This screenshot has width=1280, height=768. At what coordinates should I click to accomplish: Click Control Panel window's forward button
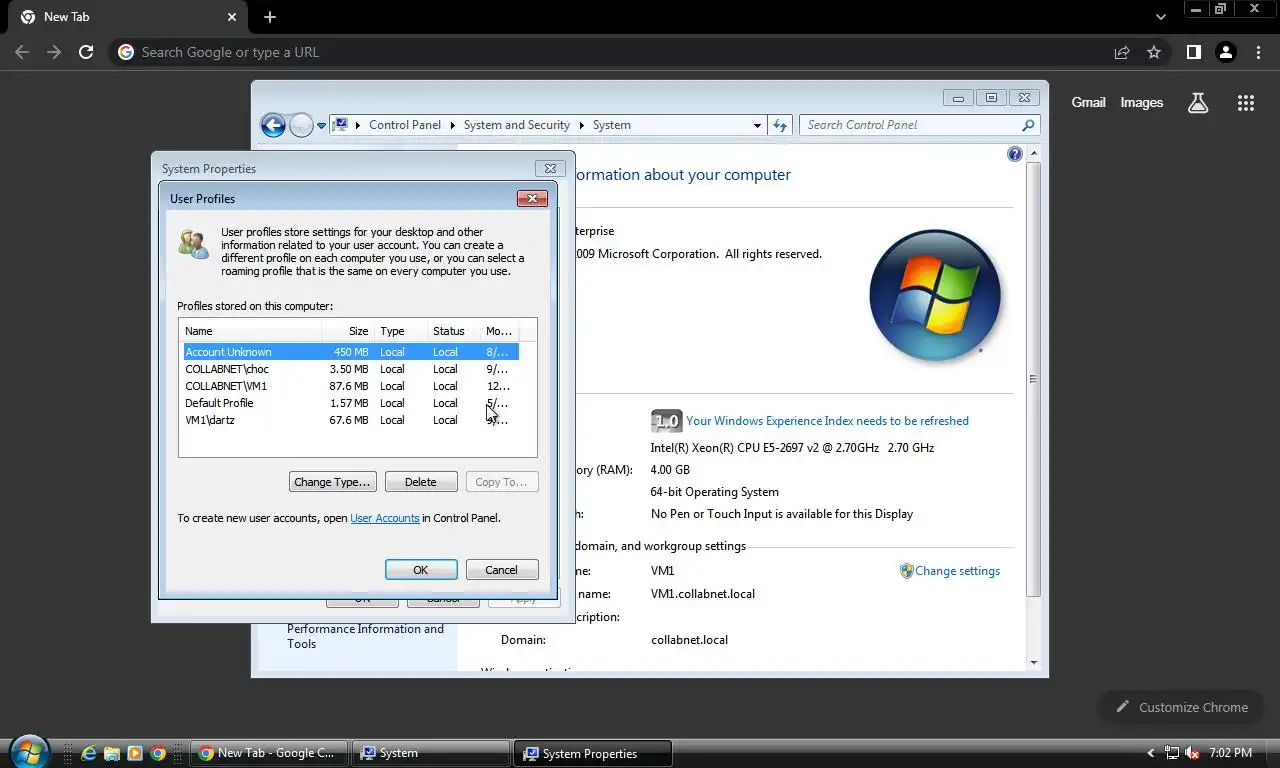[301, 125]
